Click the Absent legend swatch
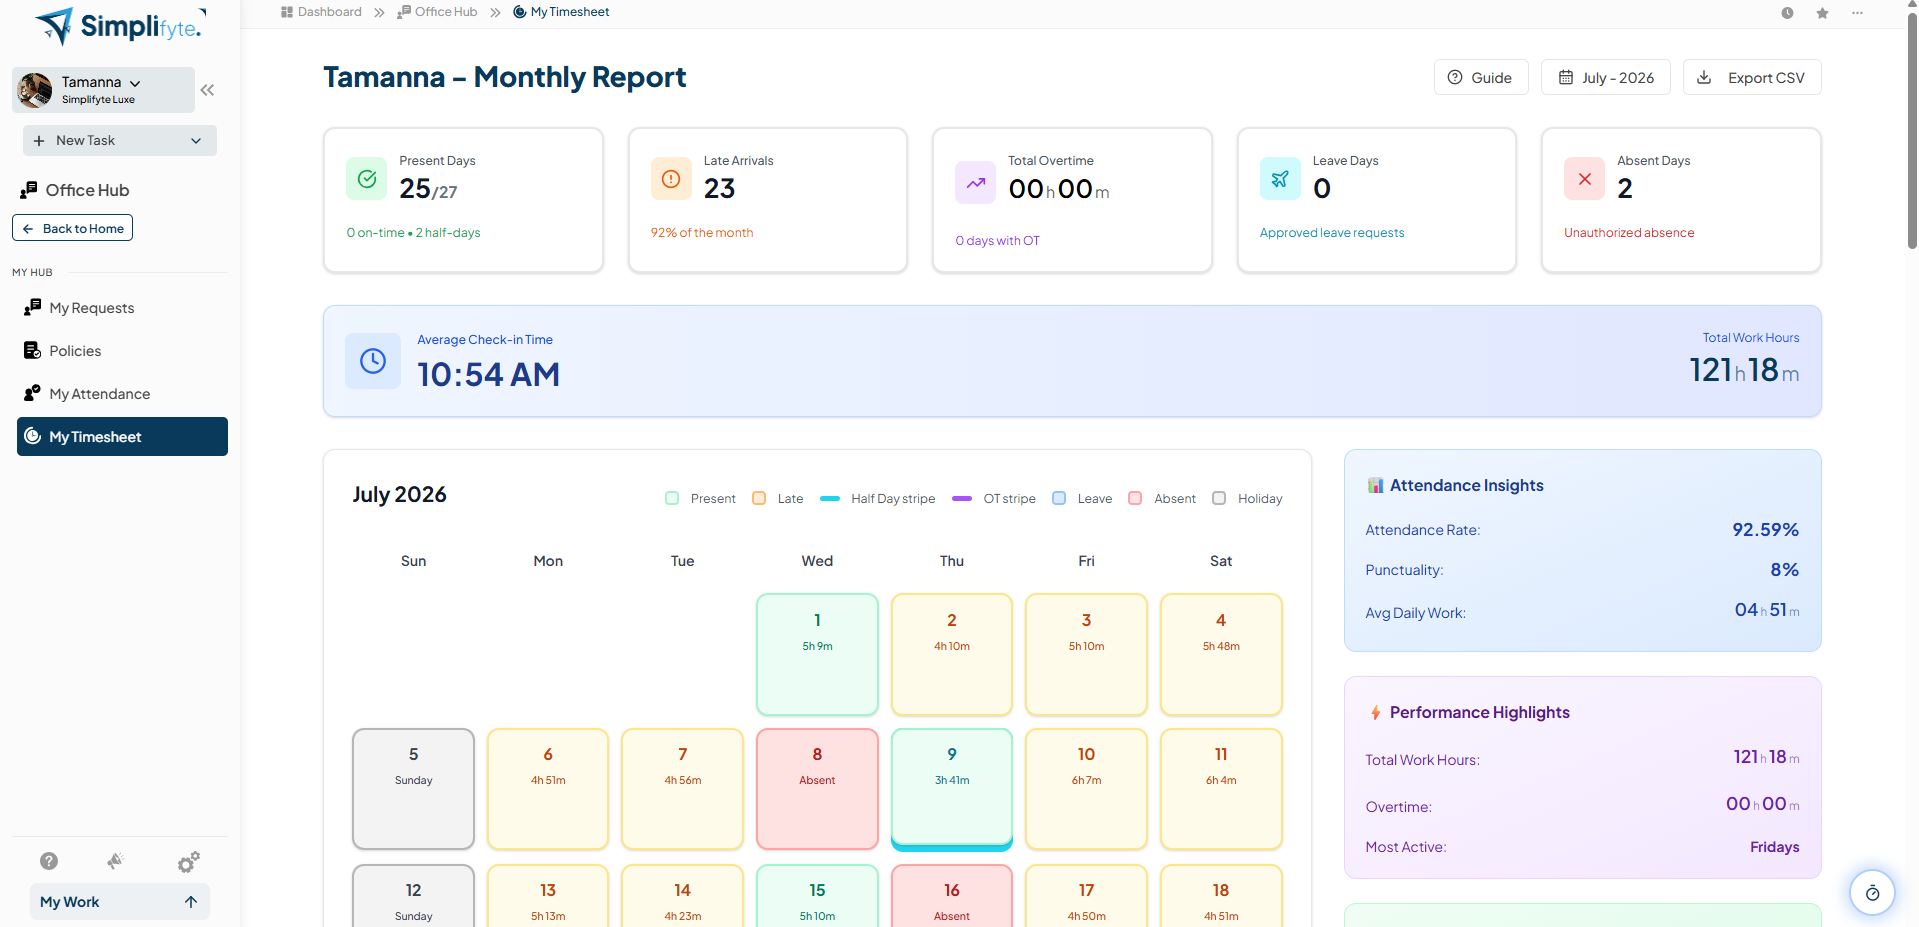Viewport: 1919px width, 927px height. (x=1135, y=498)
